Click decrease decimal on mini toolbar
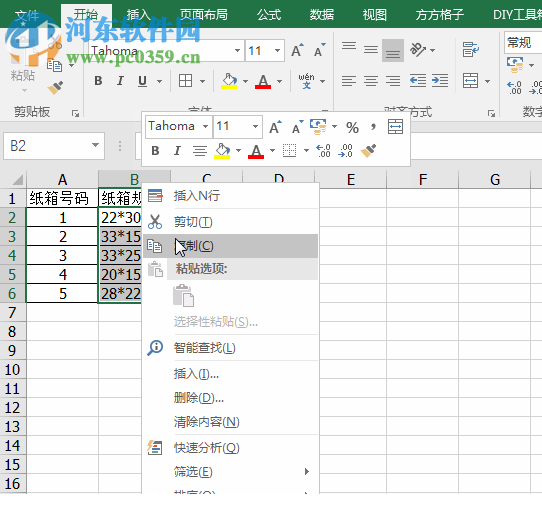 345,151
